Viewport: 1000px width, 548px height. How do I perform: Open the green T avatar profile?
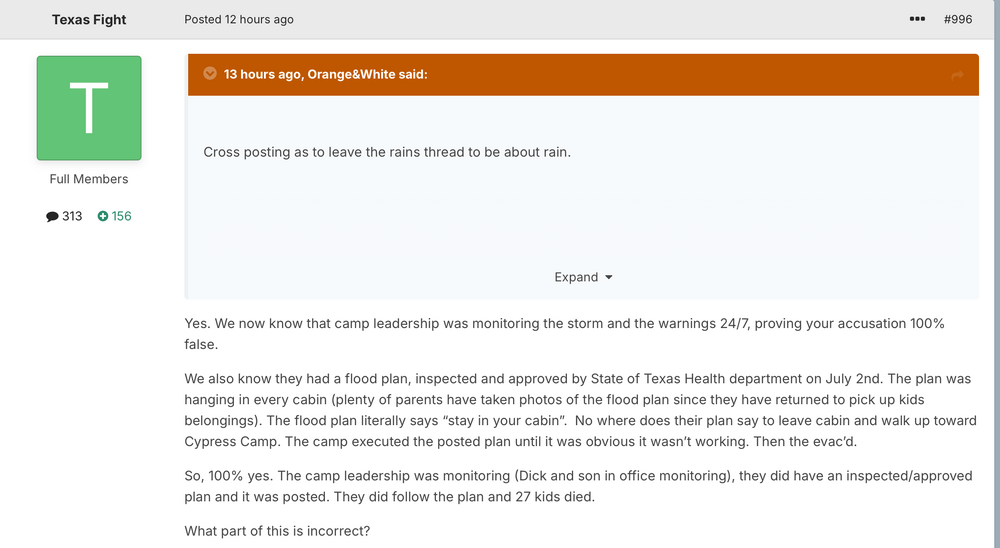coord(89,108)
